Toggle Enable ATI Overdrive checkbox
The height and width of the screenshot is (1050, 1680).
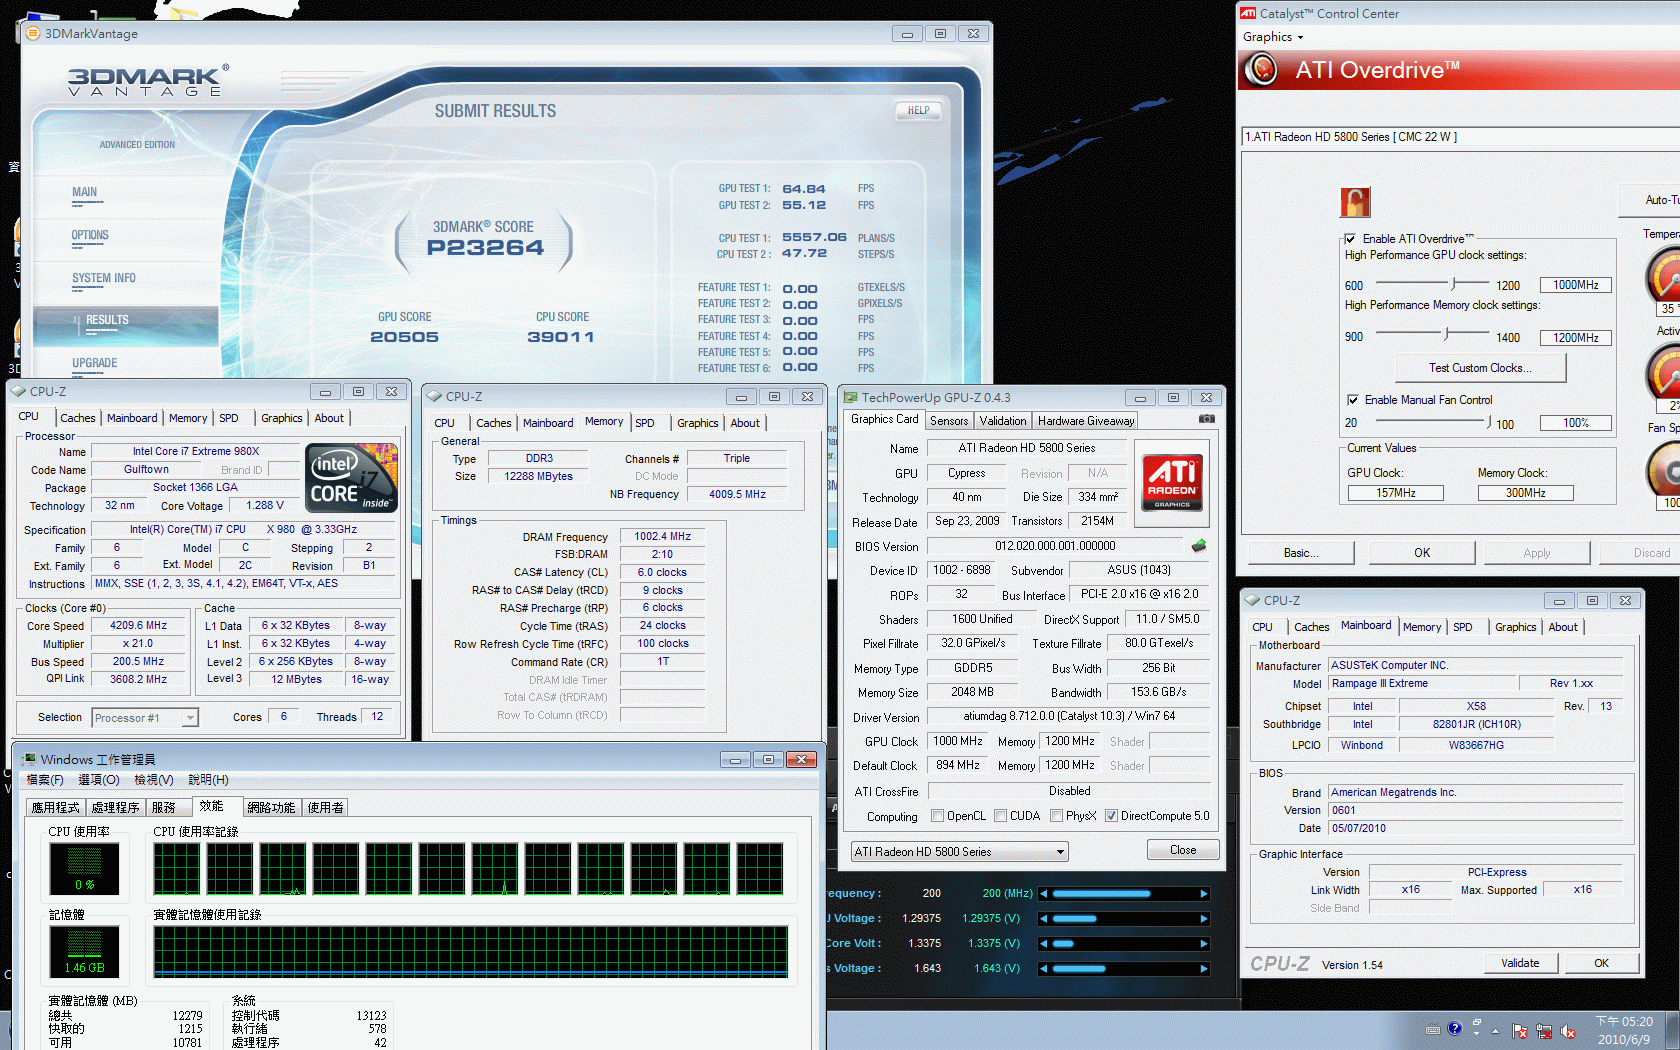1351,239
